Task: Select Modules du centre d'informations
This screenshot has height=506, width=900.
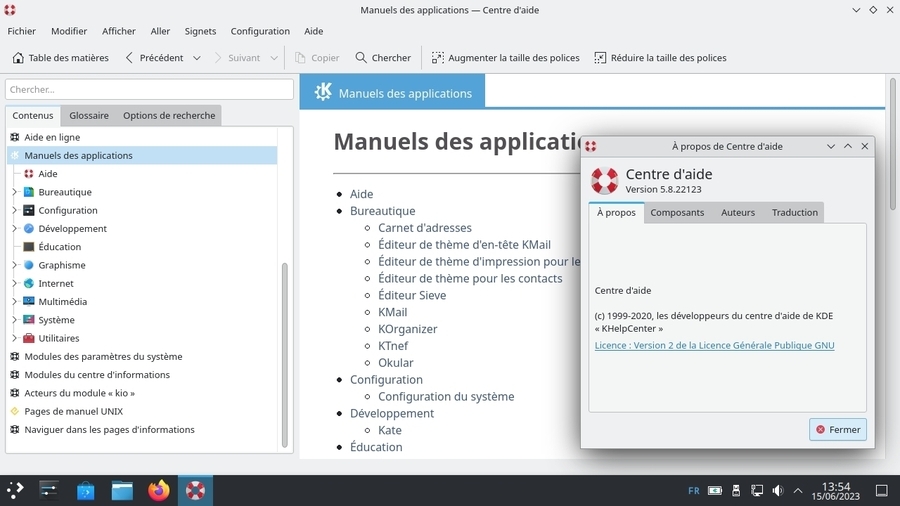Action: tap(97, 375)
